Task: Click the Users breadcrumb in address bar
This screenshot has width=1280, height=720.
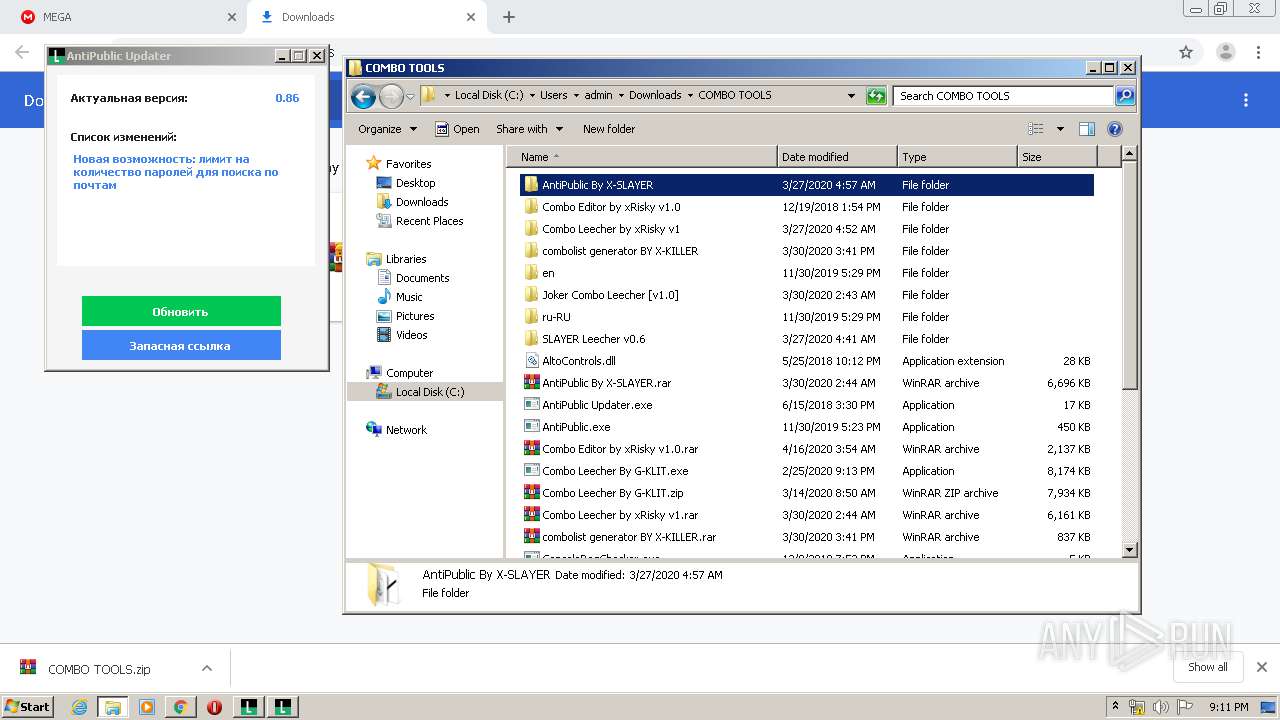Action: (553, 96)
